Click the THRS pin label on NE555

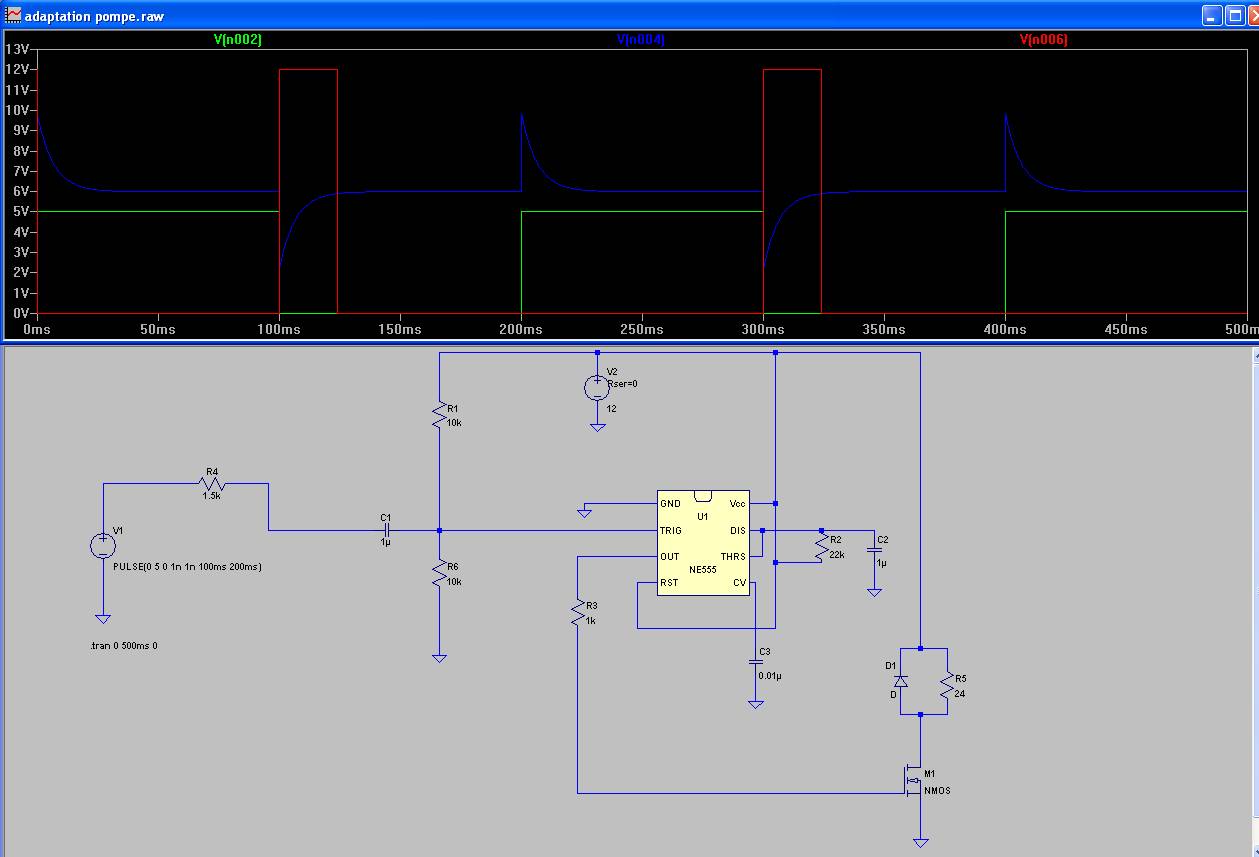click(734, 557)
